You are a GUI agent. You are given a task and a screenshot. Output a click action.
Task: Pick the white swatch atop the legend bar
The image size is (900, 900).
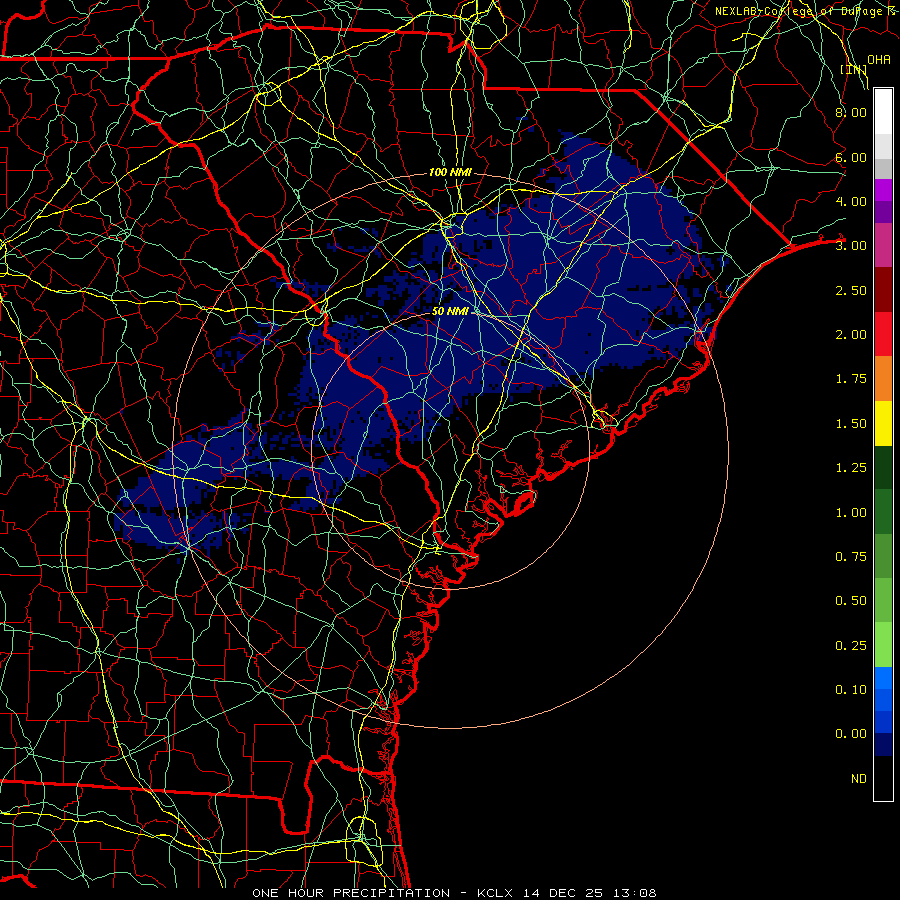click(883, 112)
